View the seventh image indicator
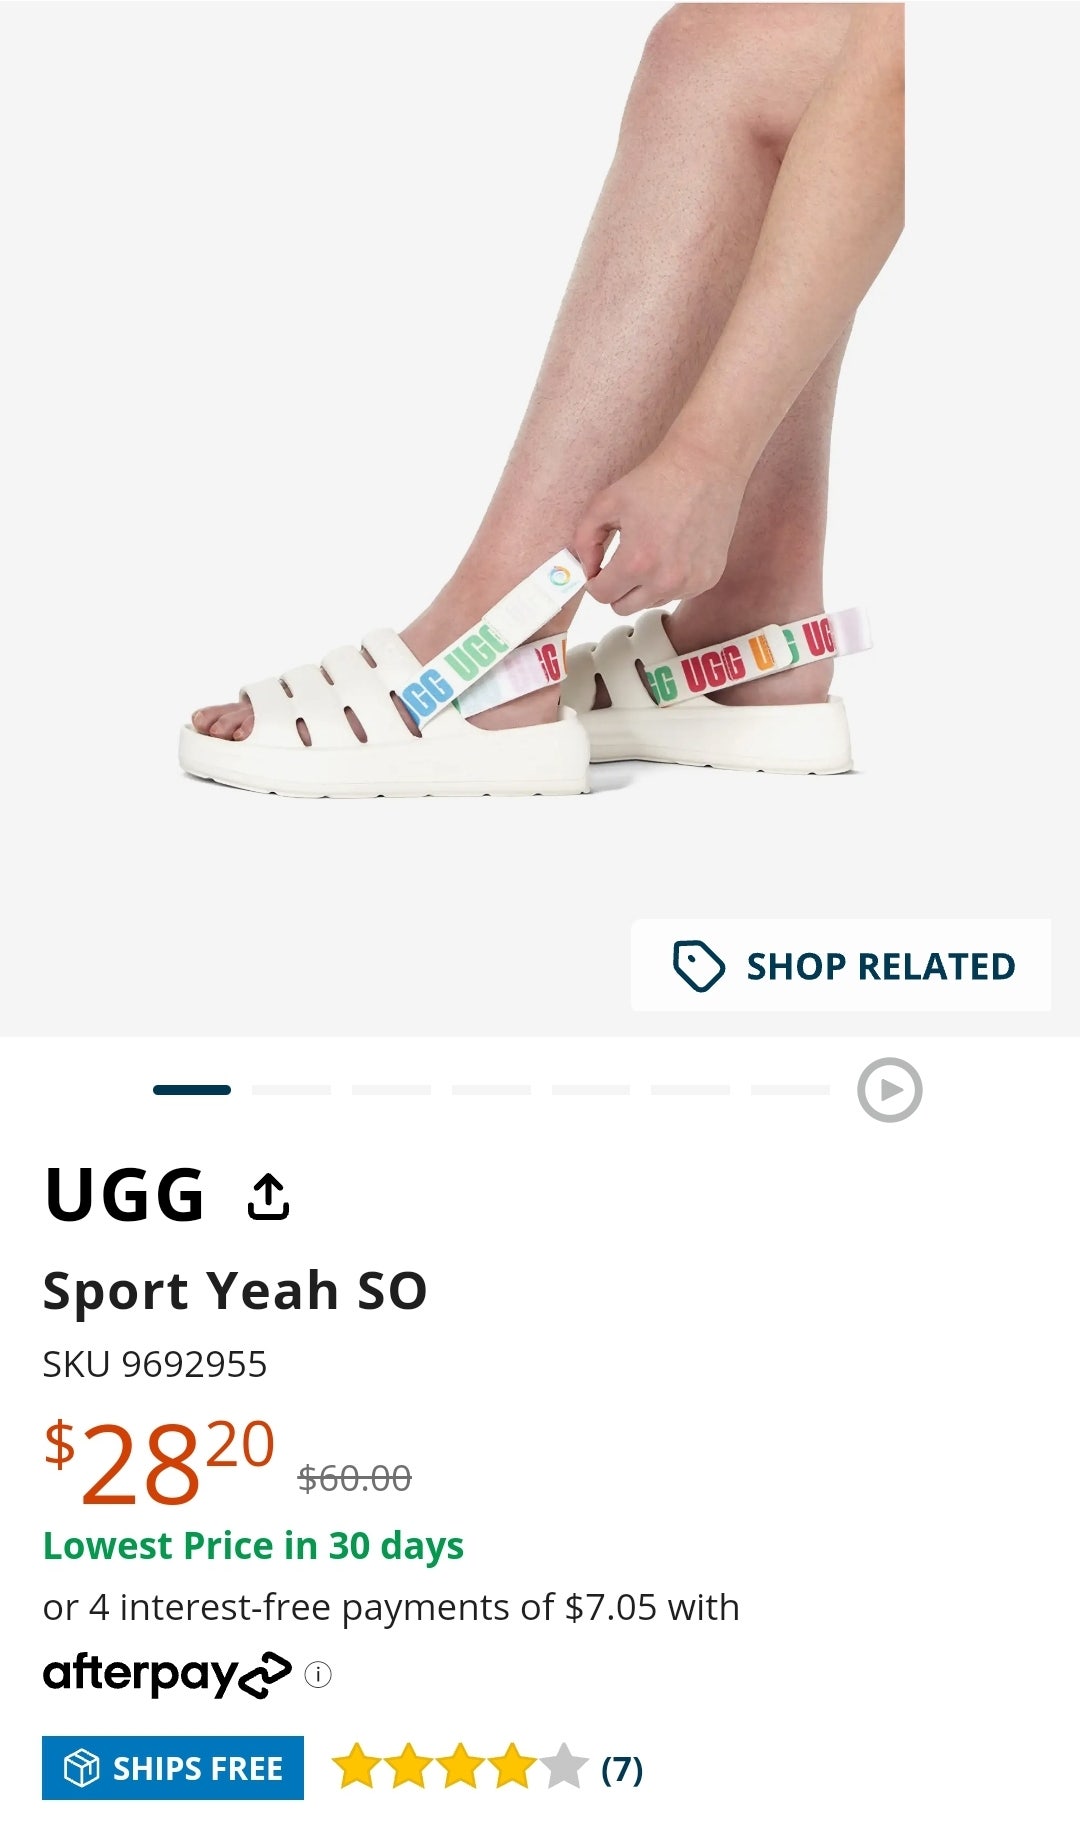This screenshot has height=1829, width=1080. pyautogui.click(x=790, y=1090)
